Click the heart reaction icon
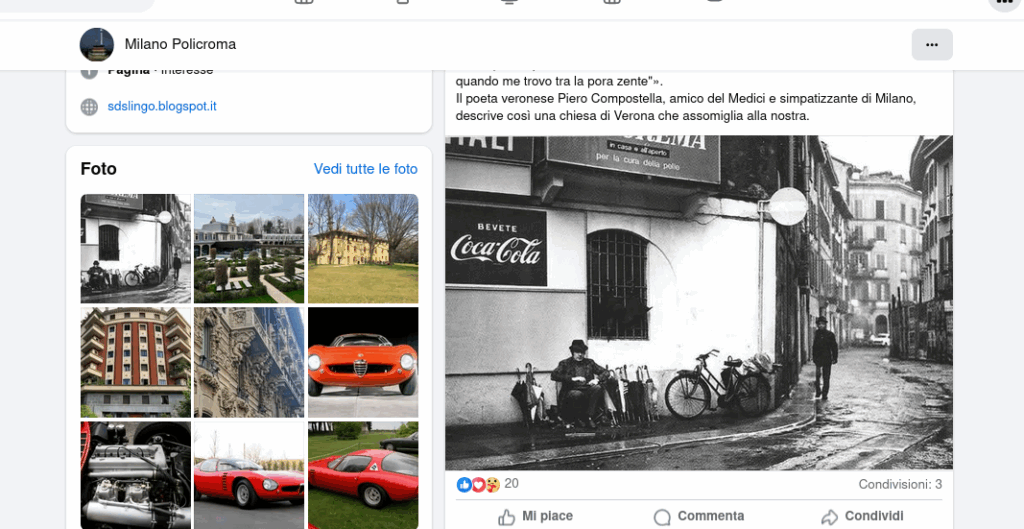The height and width of the screenshot is (529, 1024). click(478, 485)
